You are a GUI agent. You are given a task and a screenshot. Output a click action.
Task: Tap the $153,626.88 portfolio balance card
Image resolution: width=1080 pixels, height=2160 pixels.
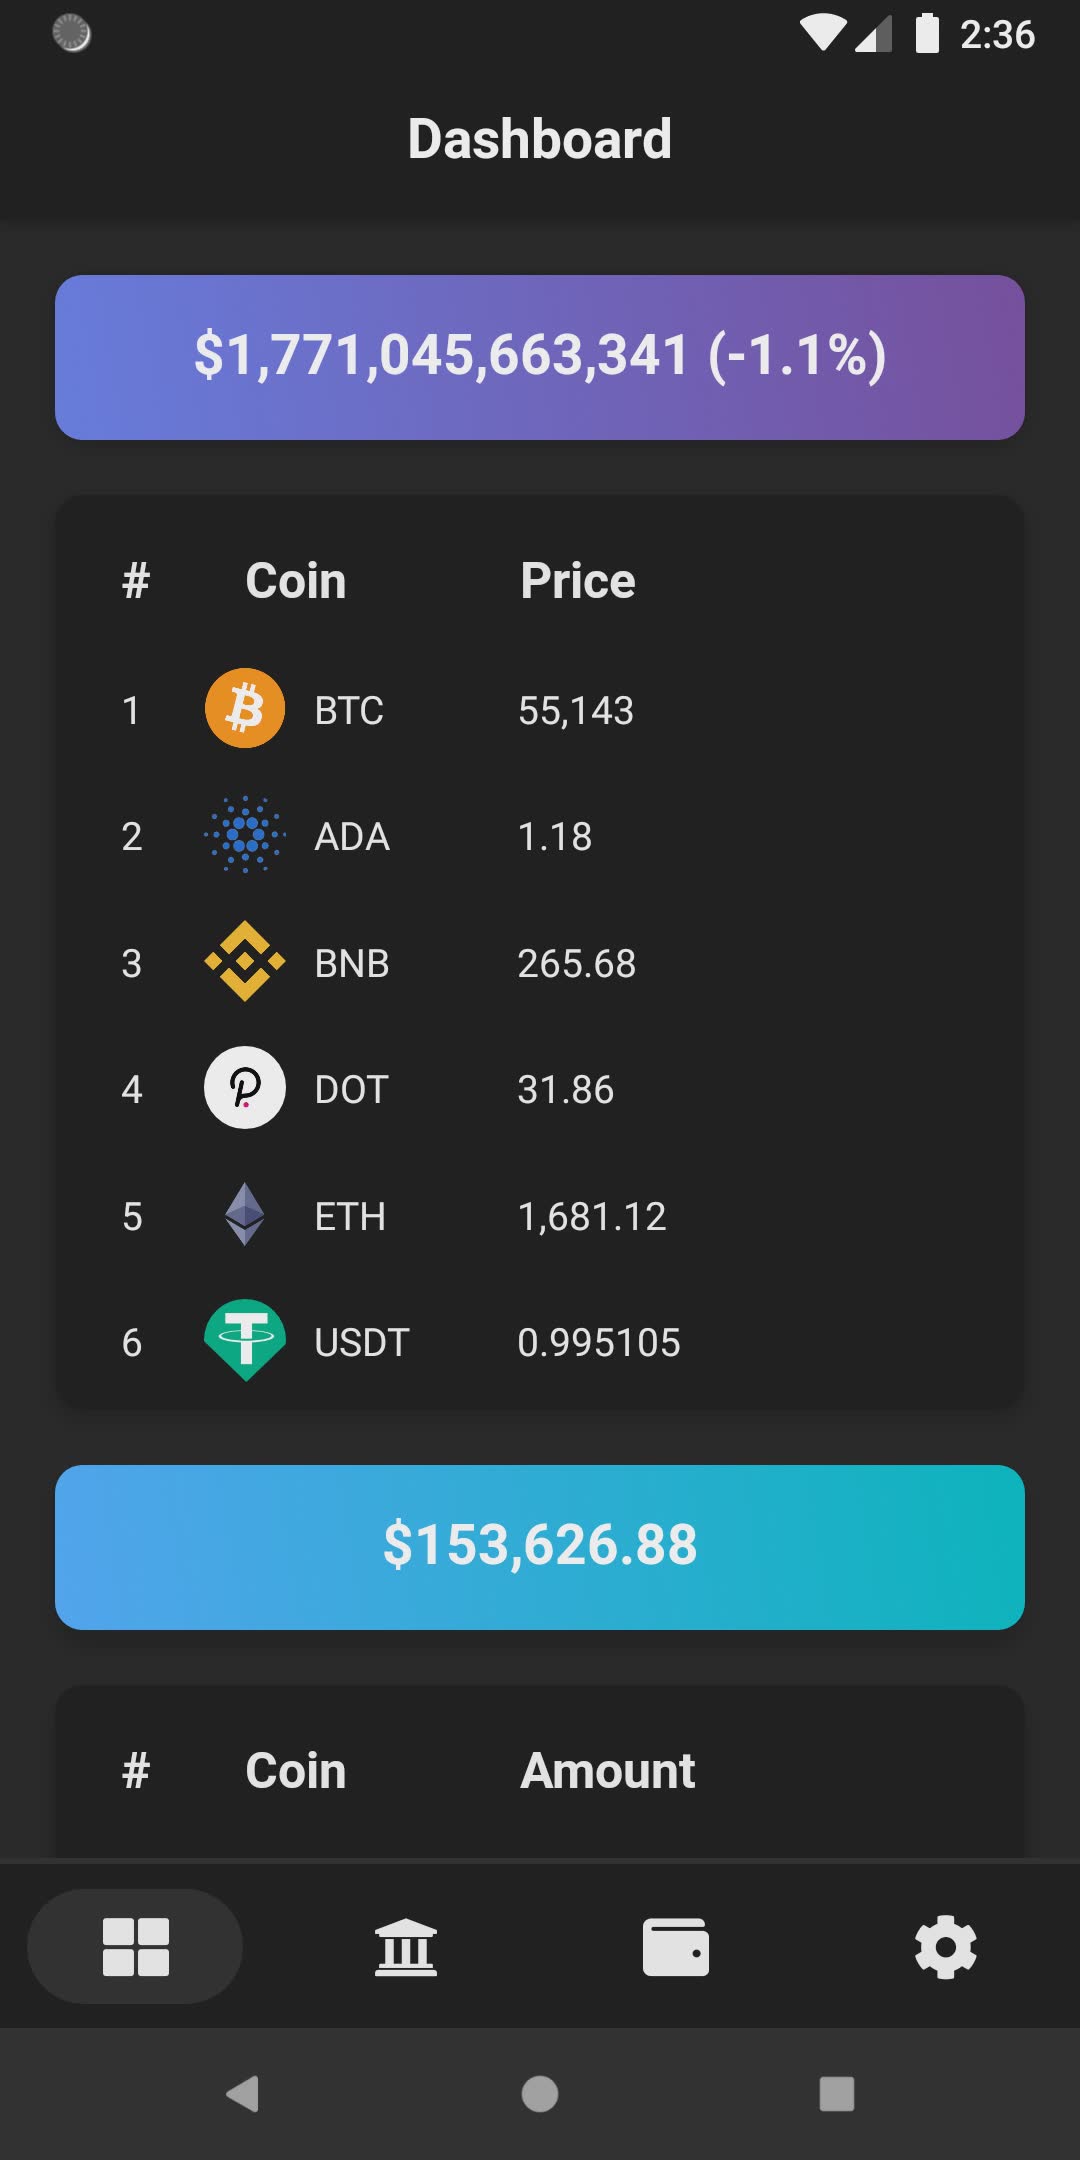[540, 1546]
